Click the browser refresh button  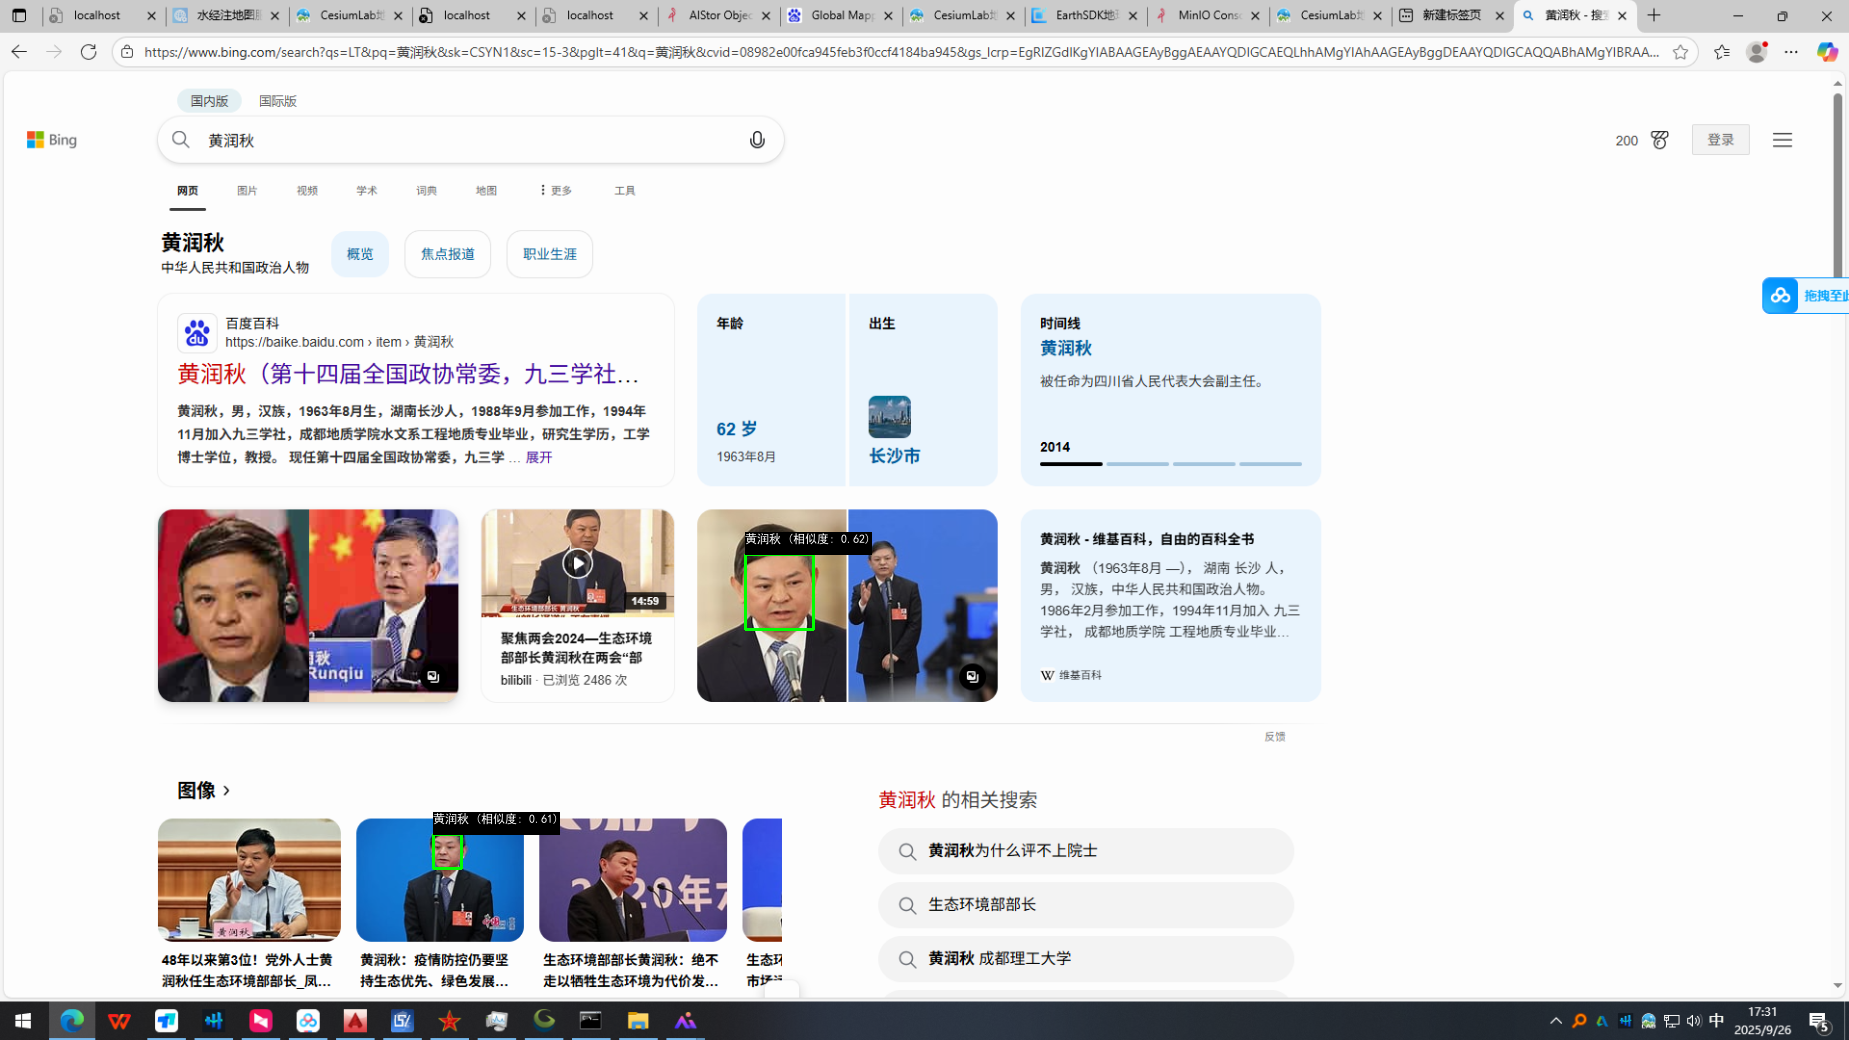[x=89, y=52]
